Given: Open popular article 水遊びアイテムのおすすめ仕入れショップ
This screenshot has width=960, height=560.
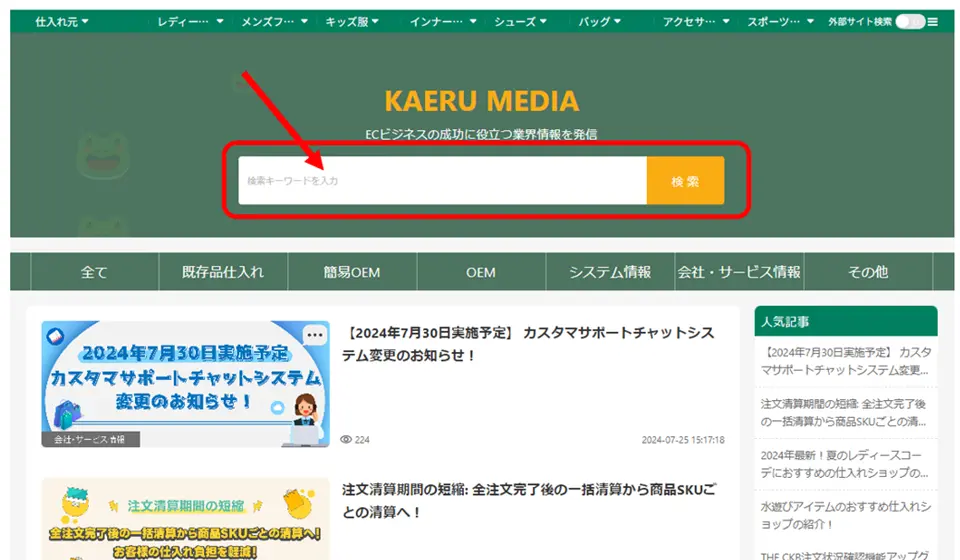Looking at the screenshot, I should pos(846,515).
